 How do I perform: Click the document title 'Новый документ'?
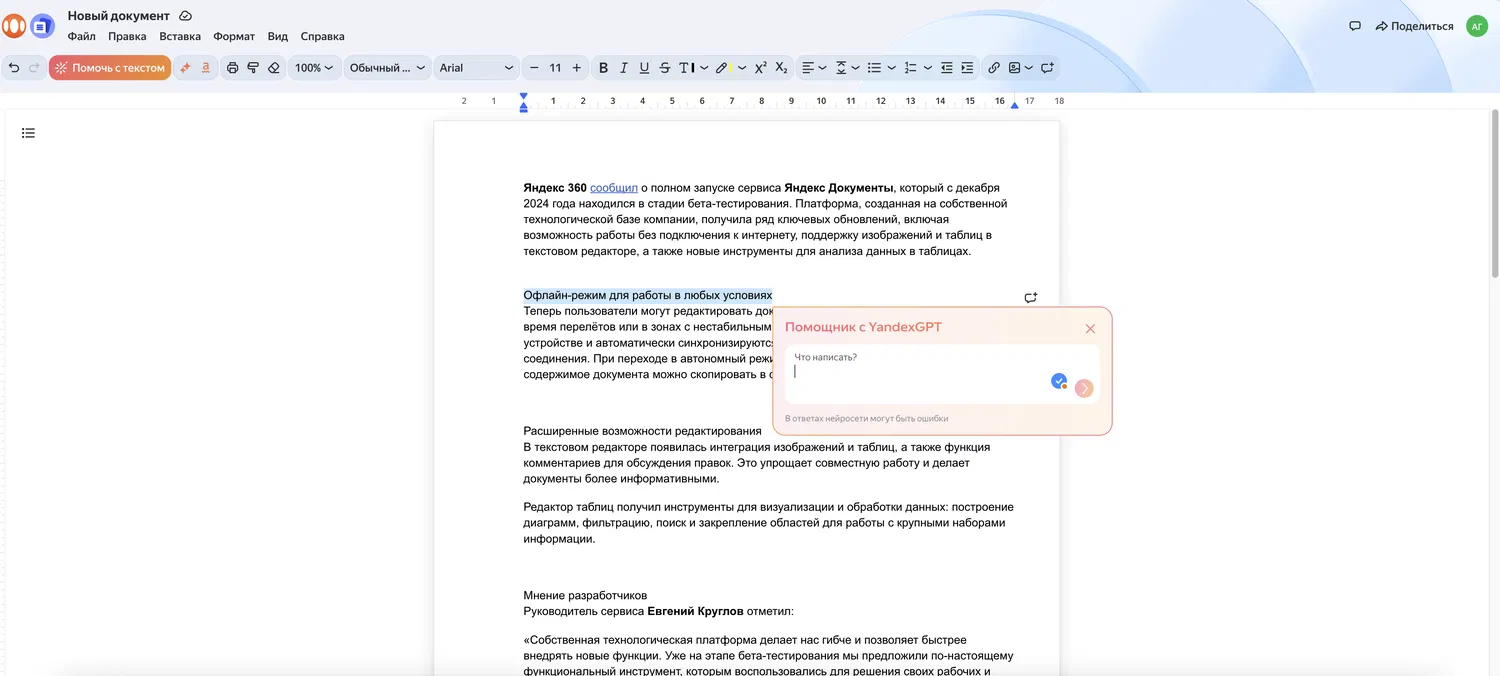(x=119, y=16)
